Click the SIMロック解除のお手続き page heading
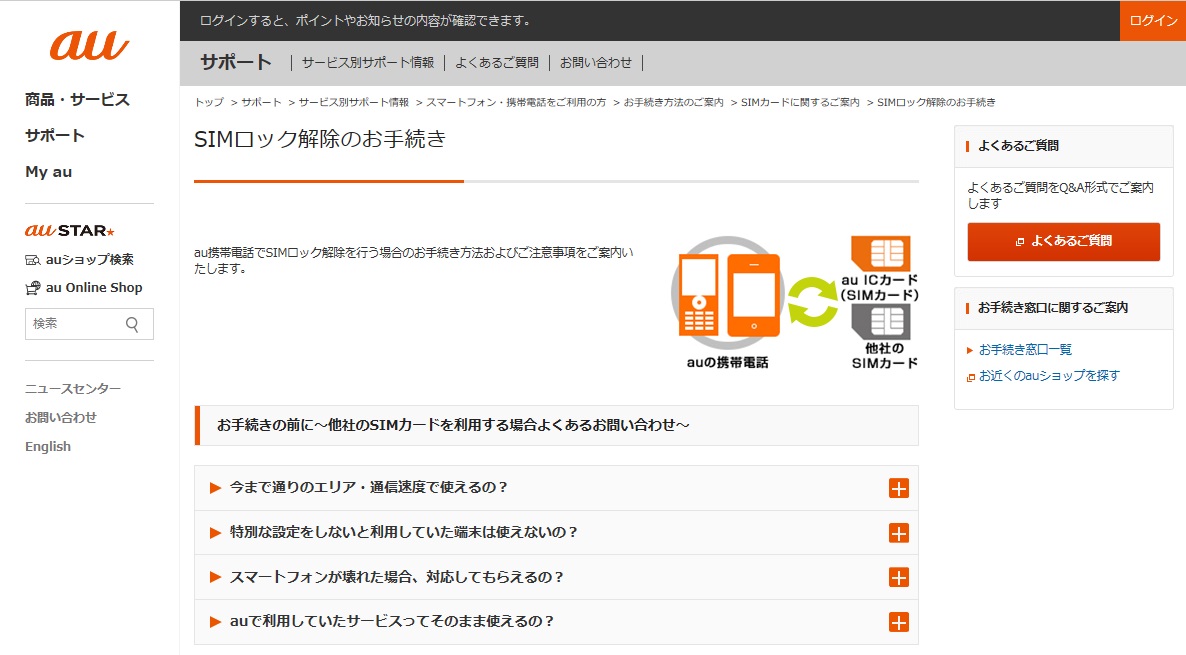 (x=320, y=139)
